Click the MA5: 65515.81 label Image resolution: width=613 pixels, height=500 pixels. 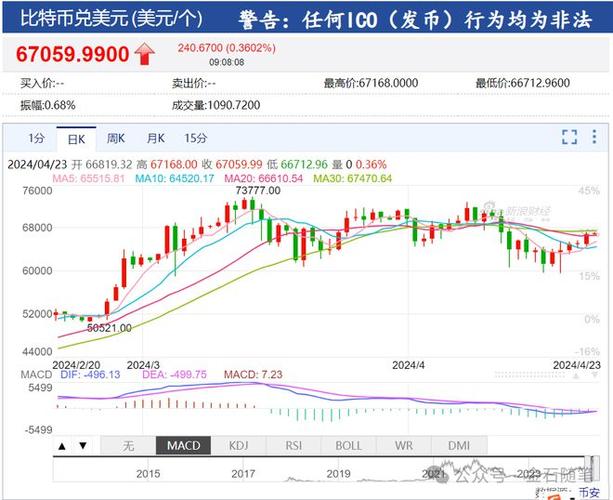[89, 179]
